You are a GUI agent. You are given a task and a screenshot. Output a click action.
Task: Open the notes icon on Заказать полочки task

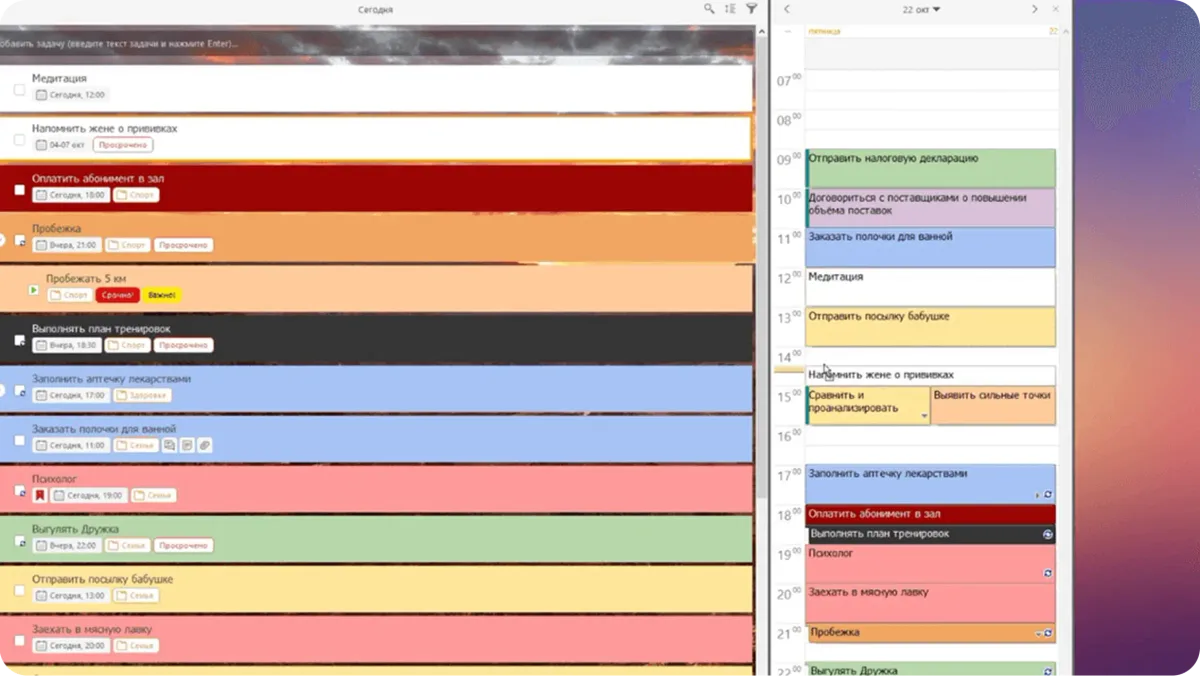[x=187, y=445]
